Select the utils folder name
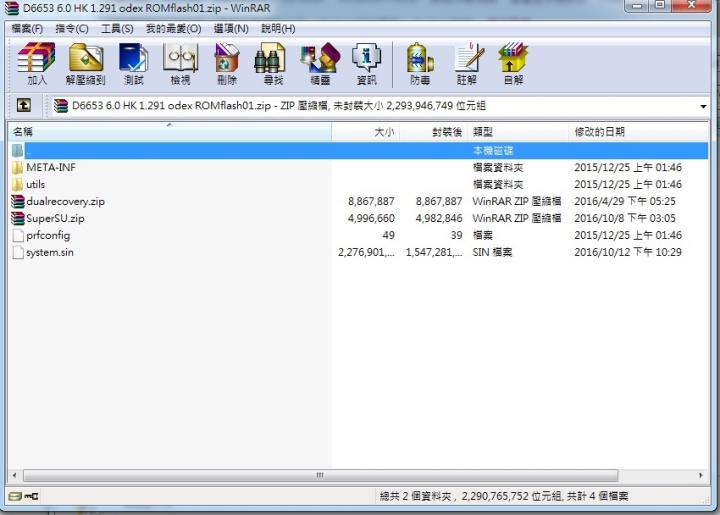 tap(35, 185)
